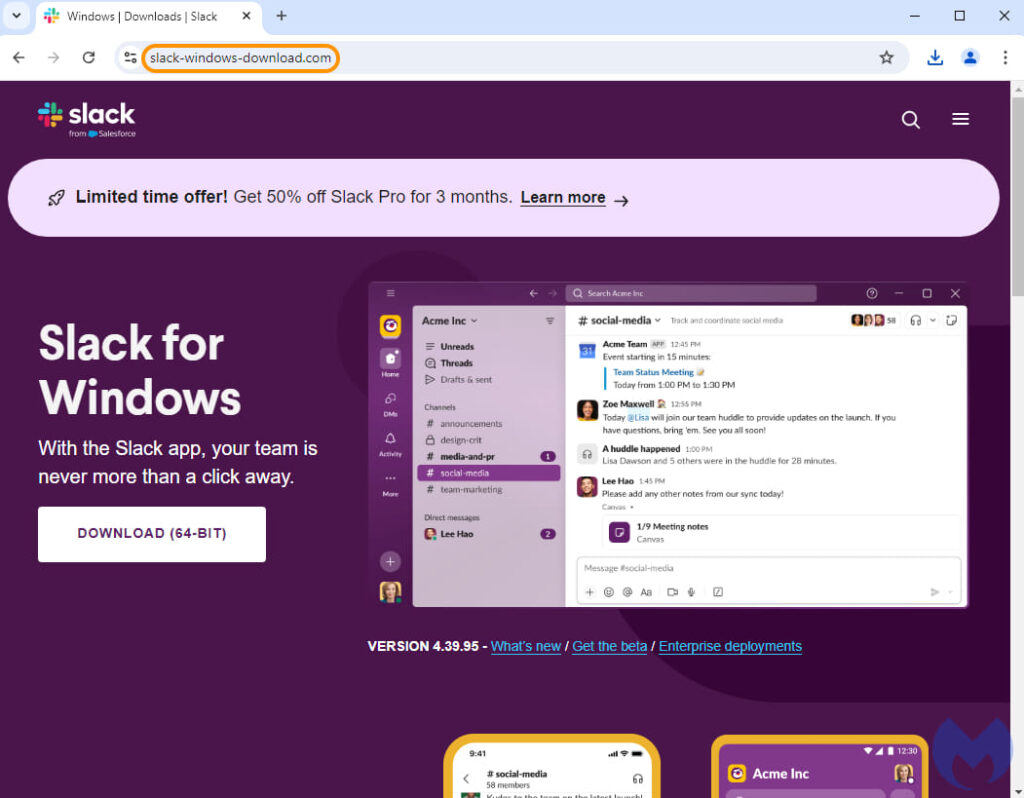Viewport: 1024px width, 798px height.
Task: Open a new browser tab
Action: [x=281, y=16]
